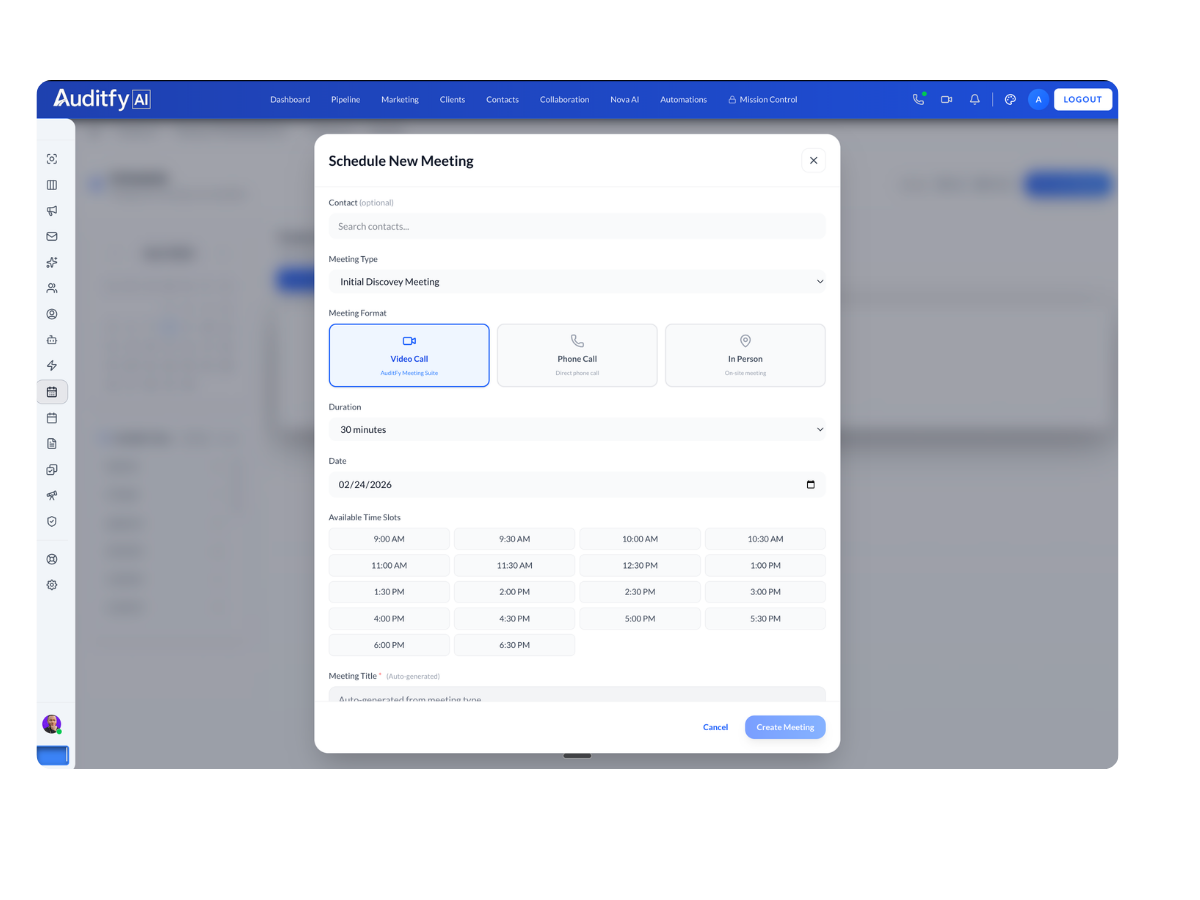The width and height of the screenshot is (1200, 900).
Task: Open the Duration dropdown
Action: [x=577, y=430]
